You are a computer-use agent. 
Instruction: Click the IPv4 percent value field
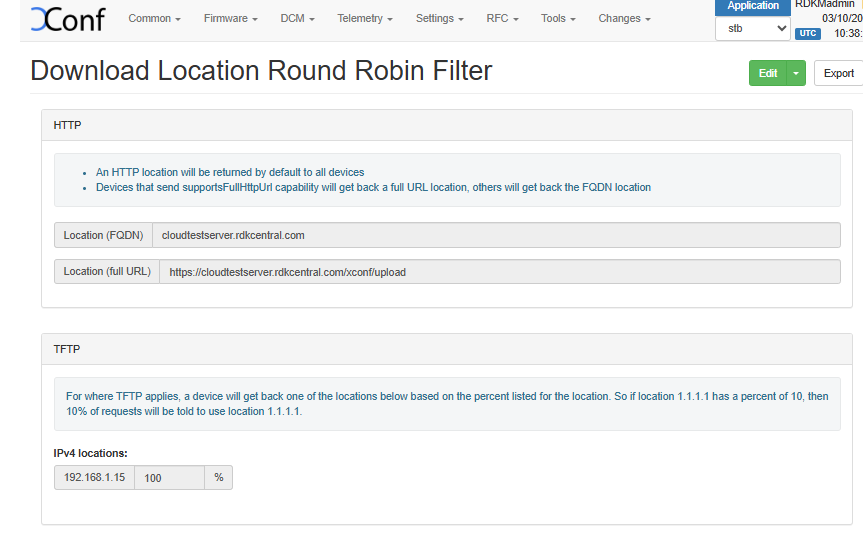coord(169,478)
